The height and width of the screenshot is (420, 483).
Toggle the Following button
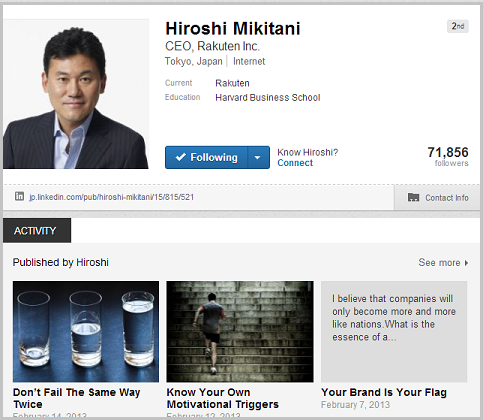(206, 157)
